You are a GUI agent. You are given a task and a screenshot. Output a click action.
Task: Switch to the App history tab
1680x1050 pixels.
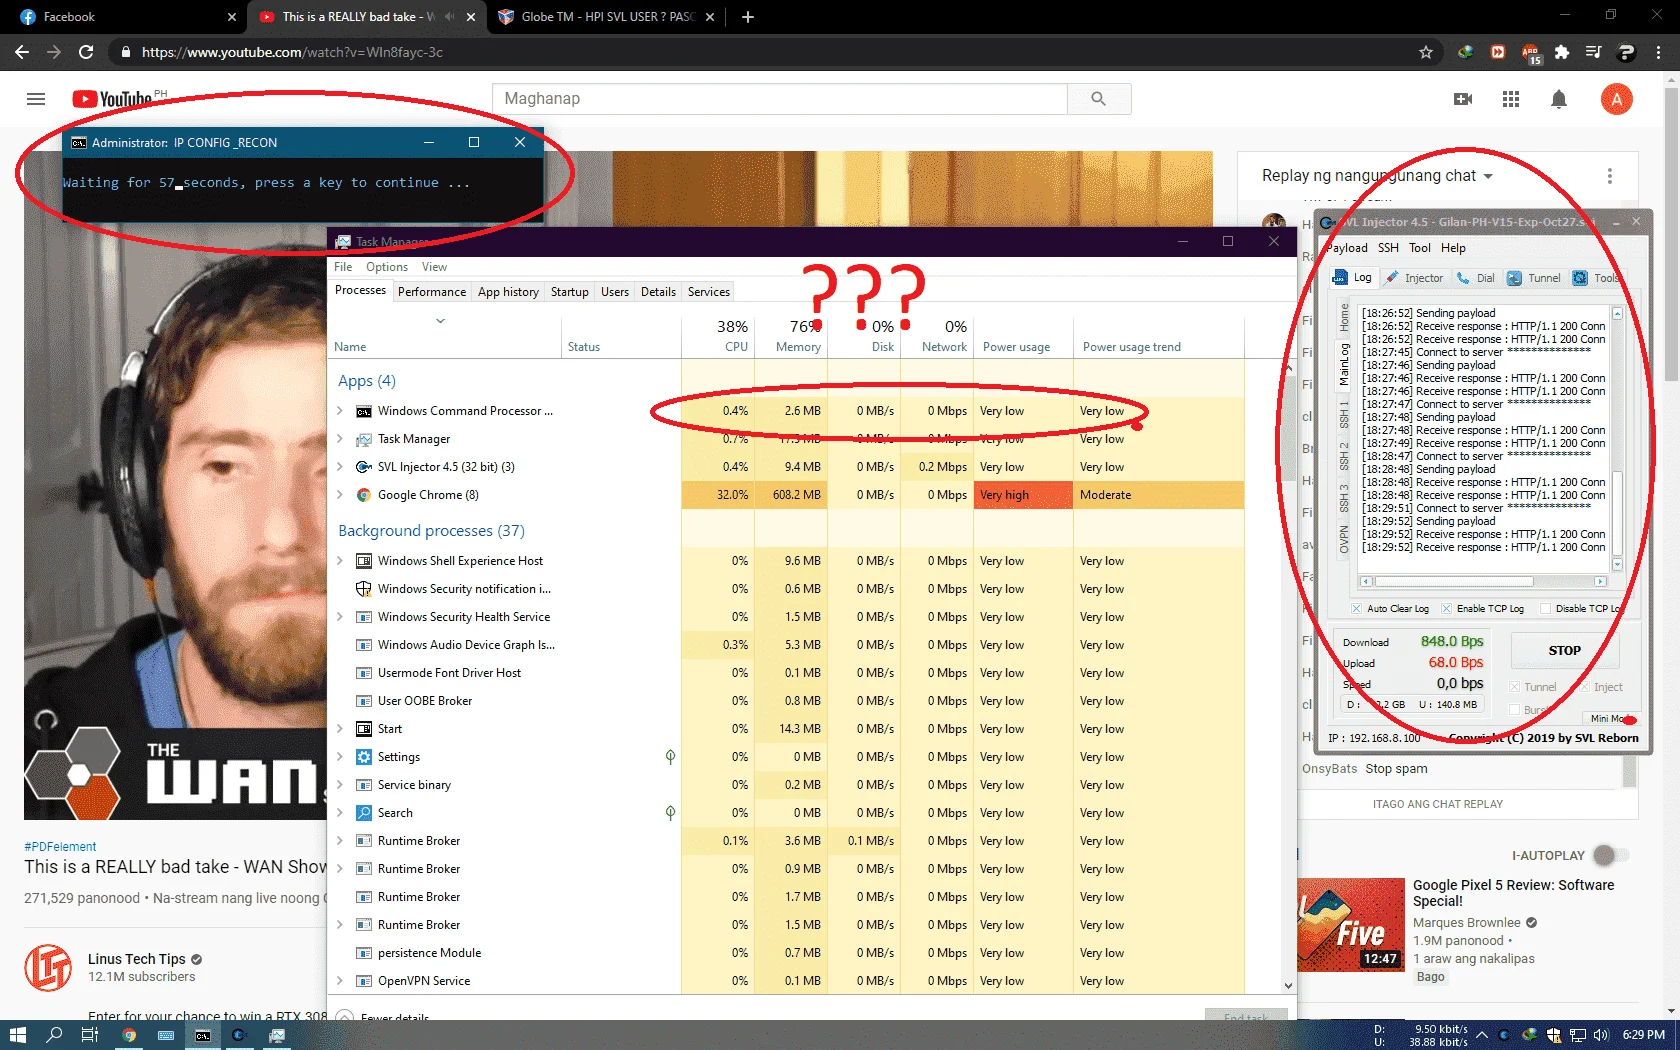[508, 292]
